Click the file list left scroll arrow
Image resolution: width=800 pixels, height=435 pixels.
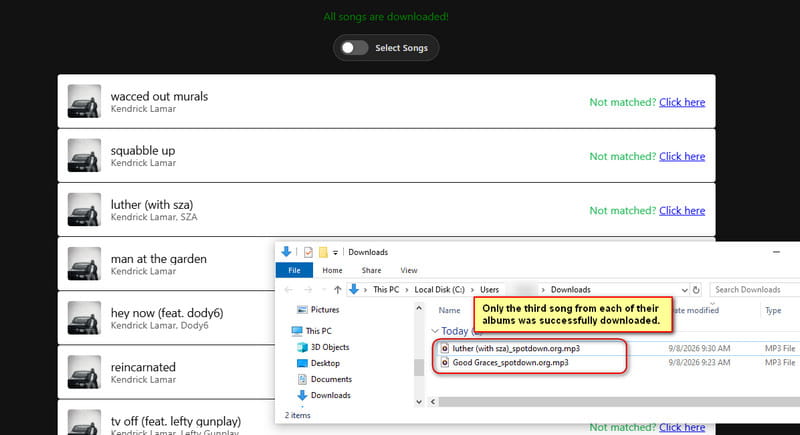tap(433, 402)
